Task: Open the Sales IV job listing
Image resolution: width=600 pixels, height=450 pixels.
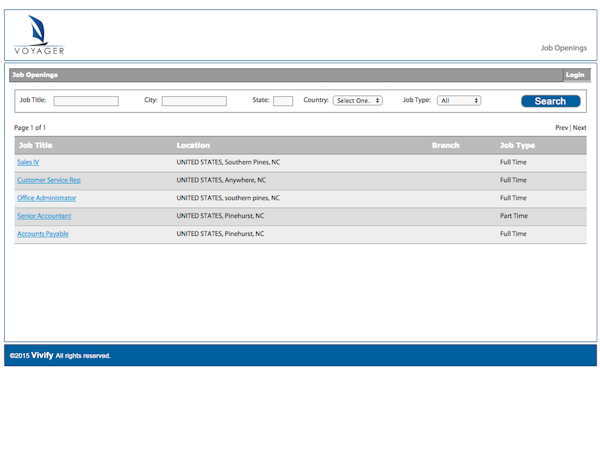Action: [x=28, y=162]
